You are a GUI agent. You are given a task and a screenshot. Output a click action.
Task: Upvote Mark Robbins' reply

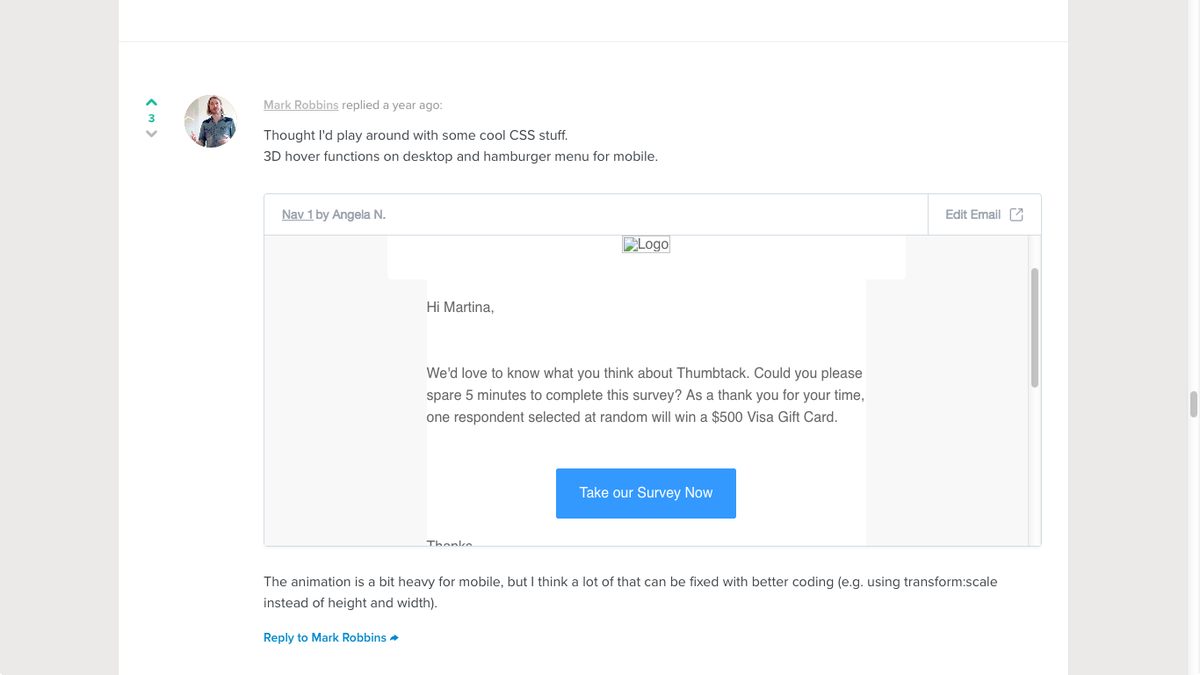pos(151,102)
